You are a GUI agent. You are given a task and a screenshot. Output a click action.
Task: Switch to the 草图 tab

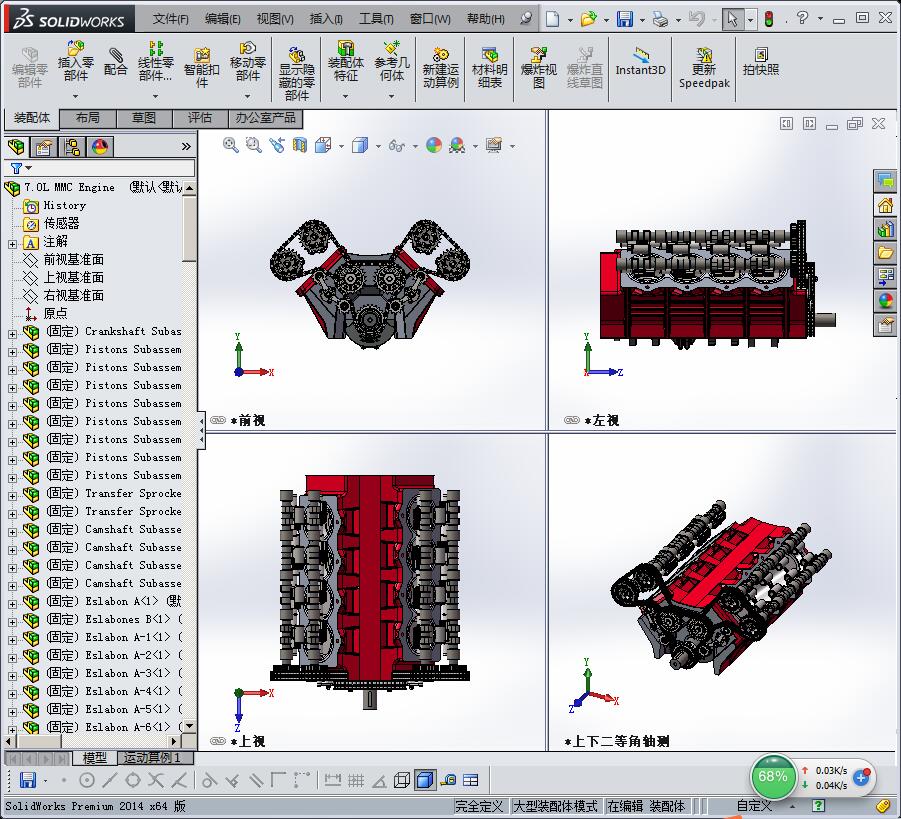[144, 118]
